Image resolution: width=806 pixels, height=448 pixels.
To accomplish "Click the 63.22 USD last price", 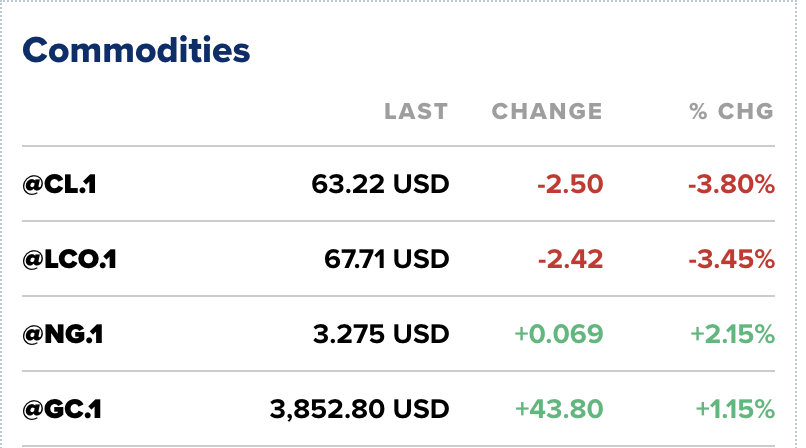I will pyautogui.click(x=380, y=184).
